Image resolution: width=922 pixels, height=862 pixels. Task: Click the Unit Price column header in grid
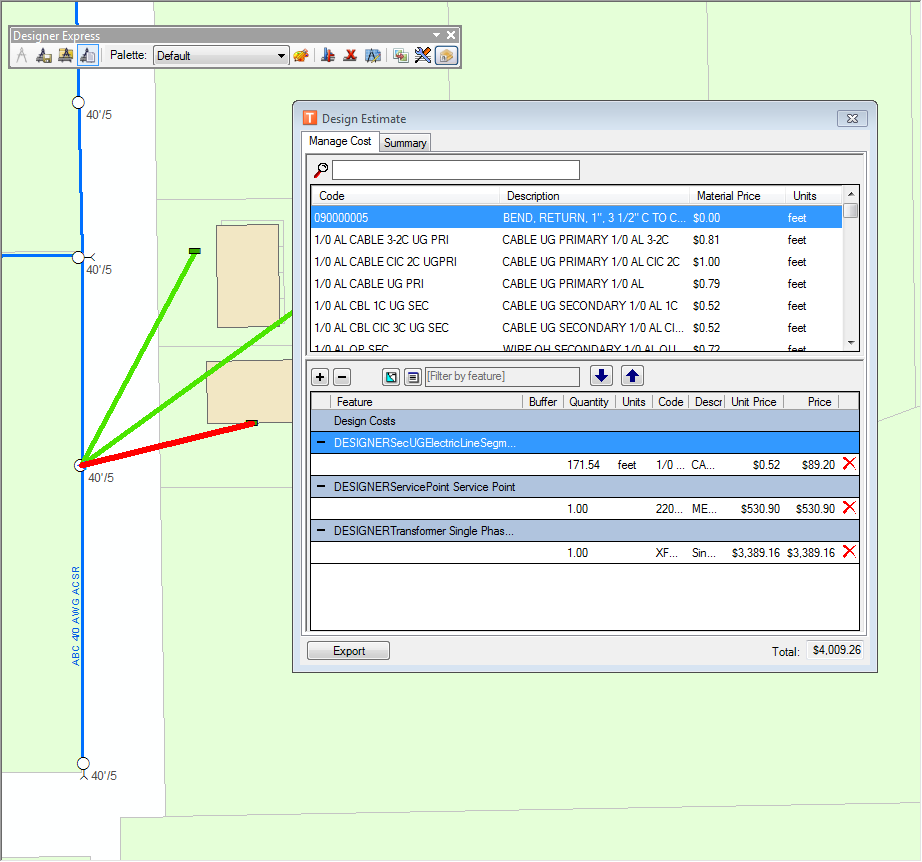pyautogui.click(x=754, y=402)
